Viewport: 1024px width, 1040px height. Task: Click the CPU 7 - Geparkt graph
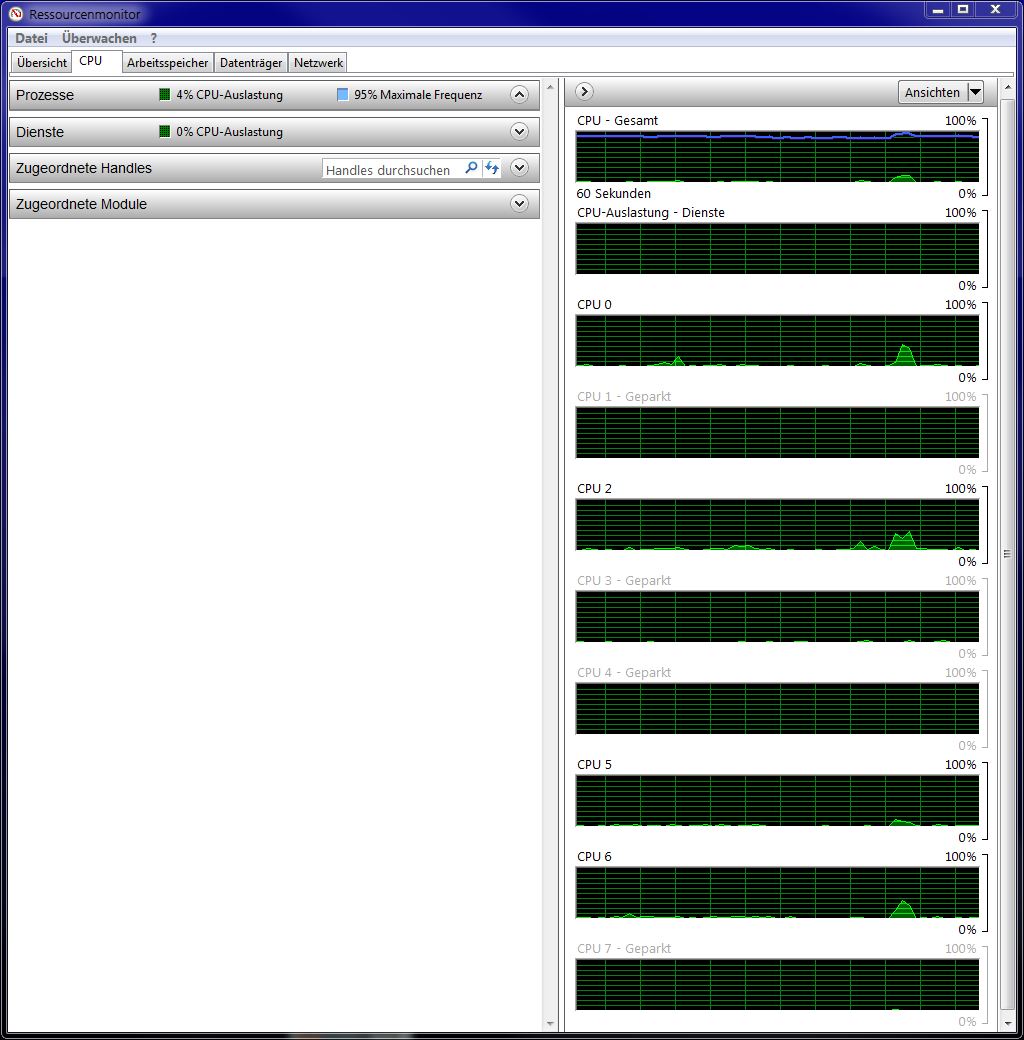(777, 984)
